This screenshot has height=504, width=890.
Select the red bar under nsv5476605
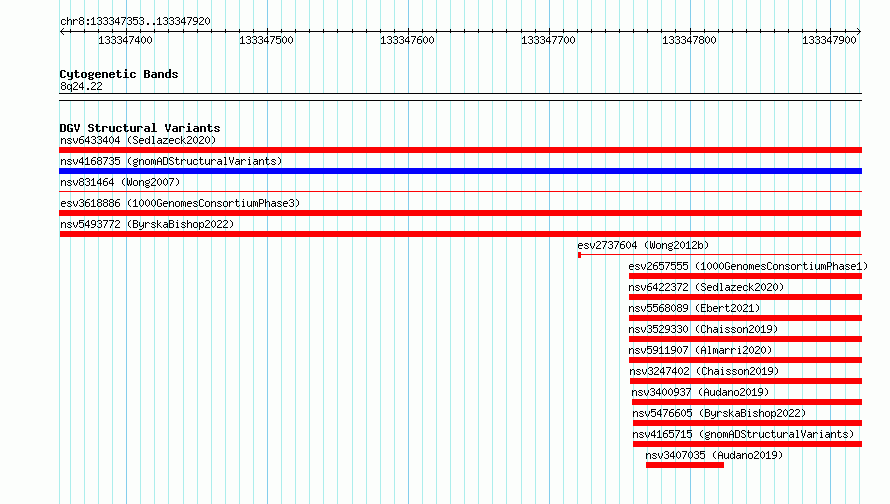point(748,423)
